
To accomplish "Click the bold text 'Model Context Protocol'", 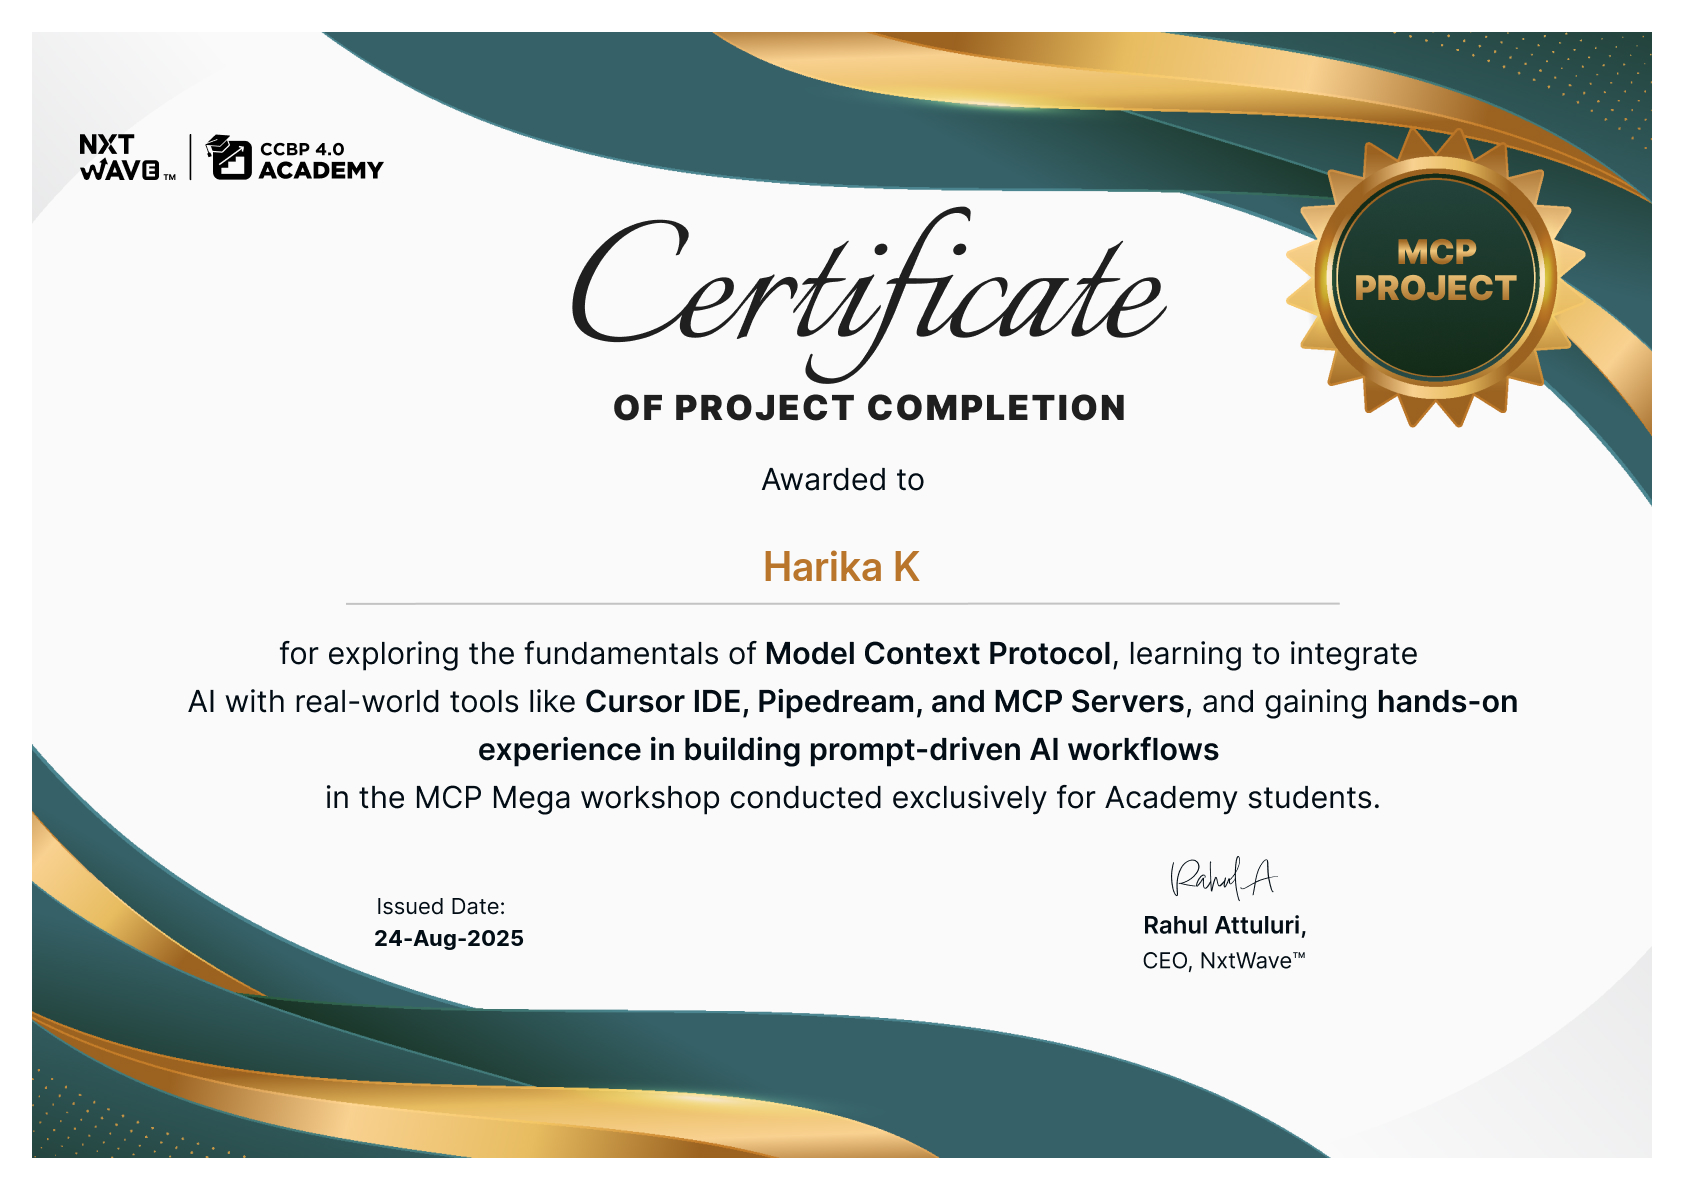I will pos(937,655).
